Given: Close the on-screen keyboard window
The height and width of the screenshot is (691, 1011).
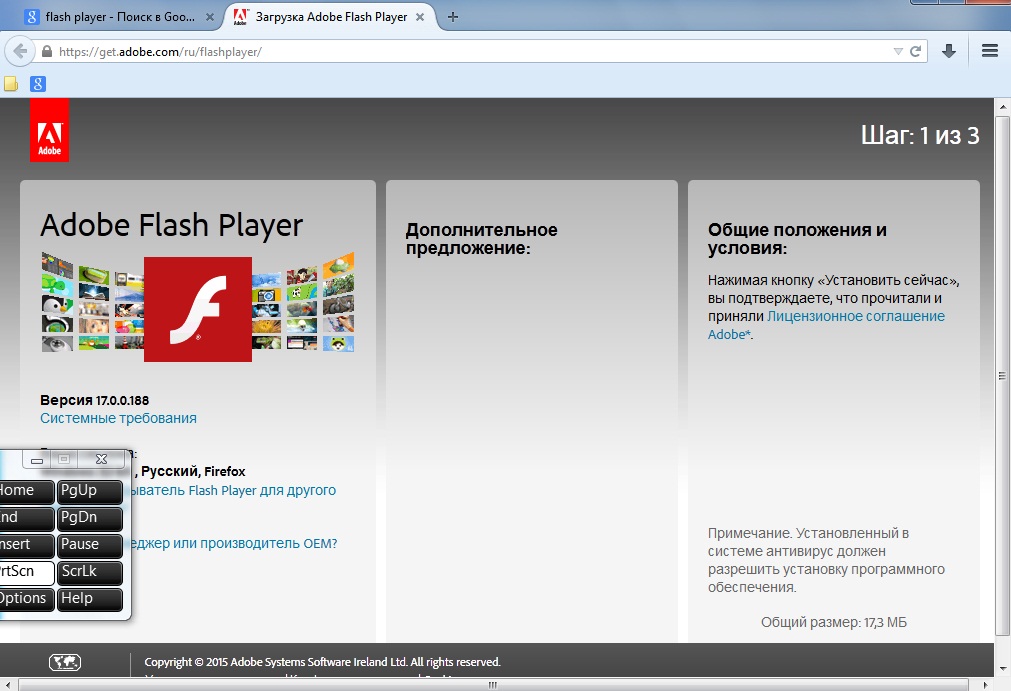Looking at the screenshot, I should [101, 460].
